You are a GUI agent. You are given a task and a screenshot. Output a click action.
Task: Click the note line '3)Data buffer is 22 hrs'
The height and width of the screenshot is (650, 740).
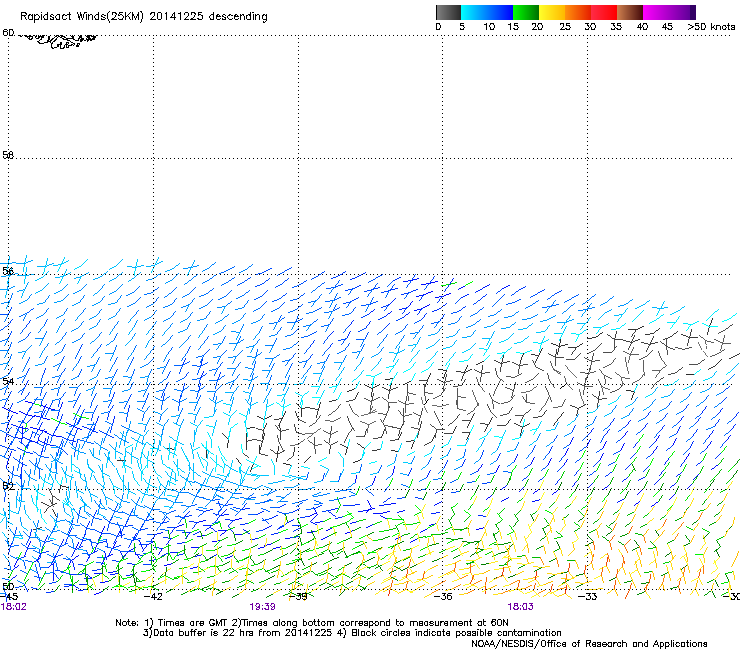pos(352,633)
